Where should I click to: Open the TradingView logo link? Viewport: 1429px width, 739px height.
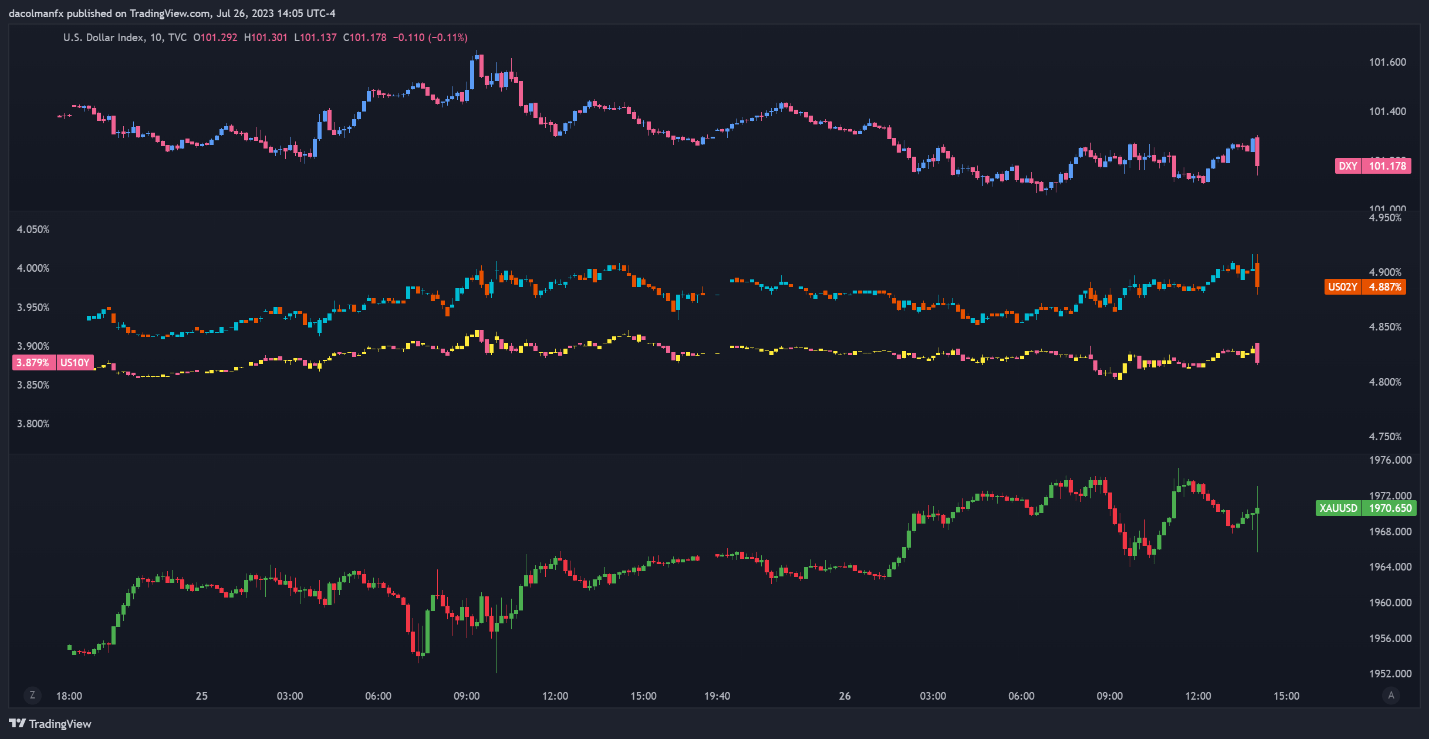(49, 724)
